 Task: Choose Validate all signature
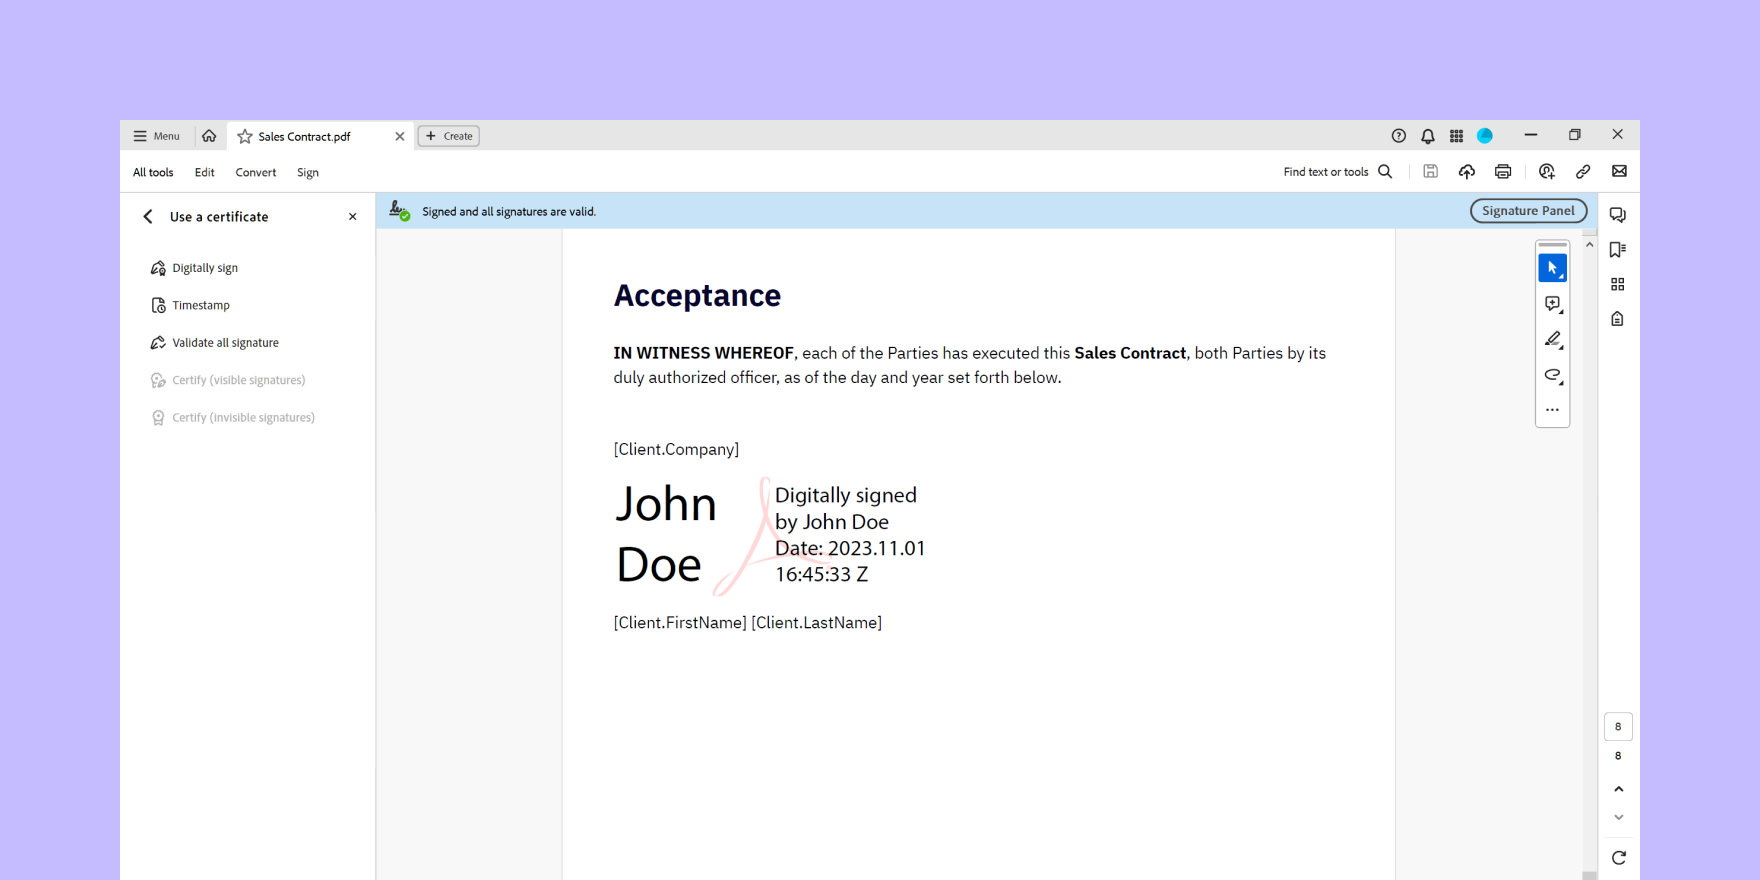click(x=215, y=343)
